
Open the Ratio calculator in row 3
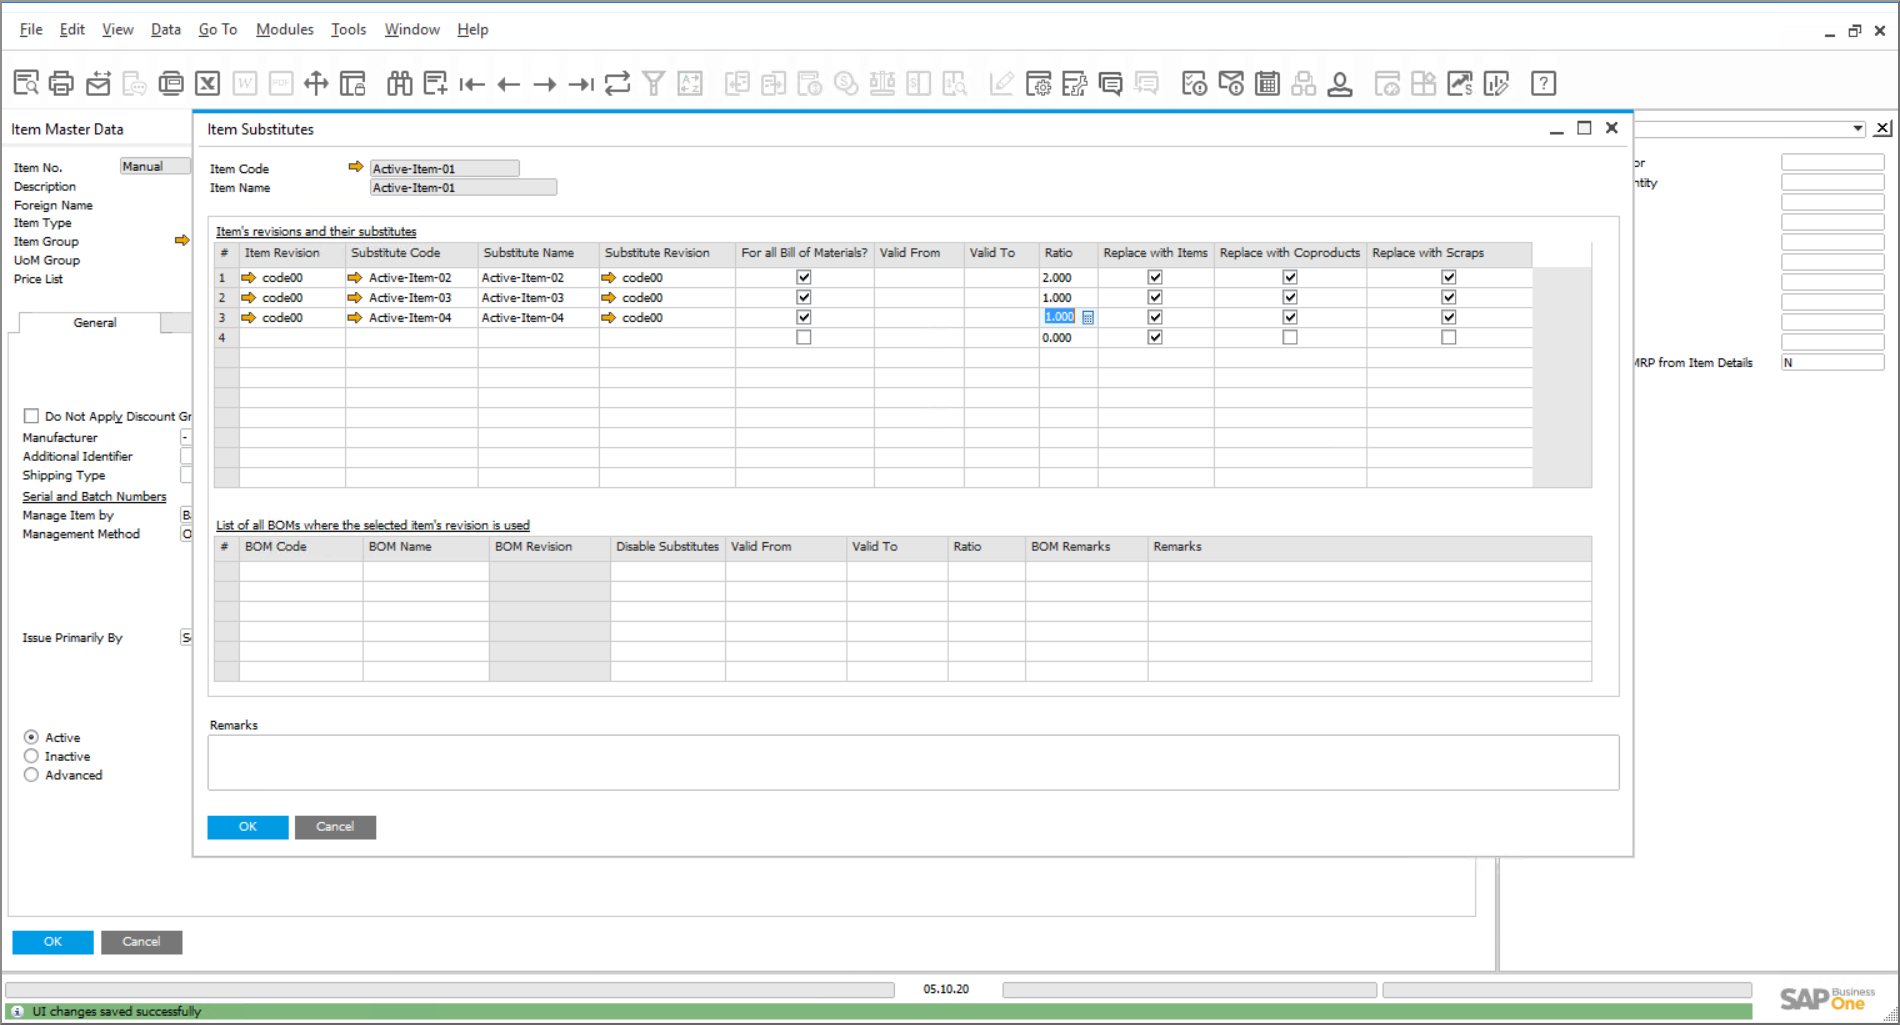pos(1088,317)
